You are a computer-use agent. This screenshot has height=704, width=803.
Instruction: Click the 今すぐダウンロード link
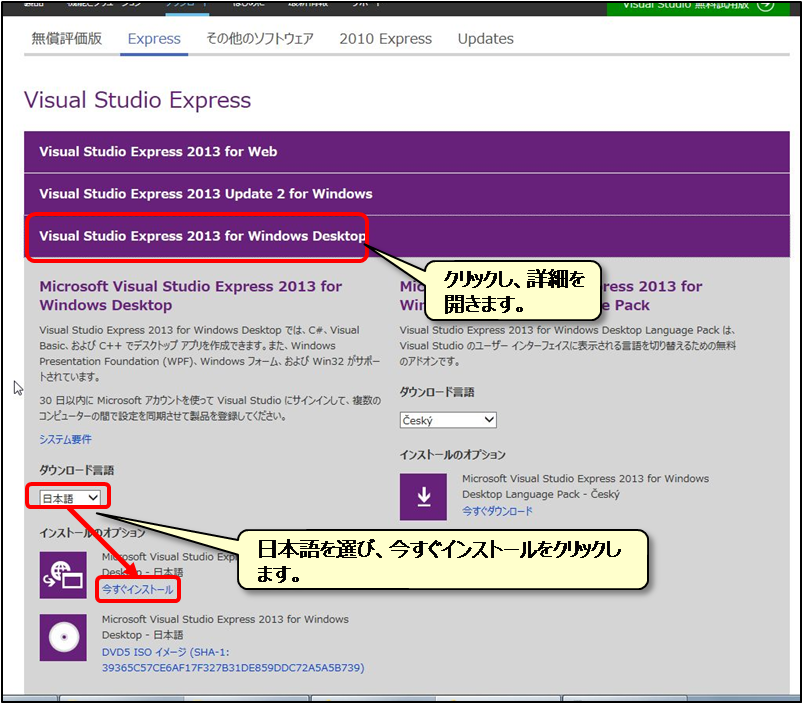click(497, 511)
